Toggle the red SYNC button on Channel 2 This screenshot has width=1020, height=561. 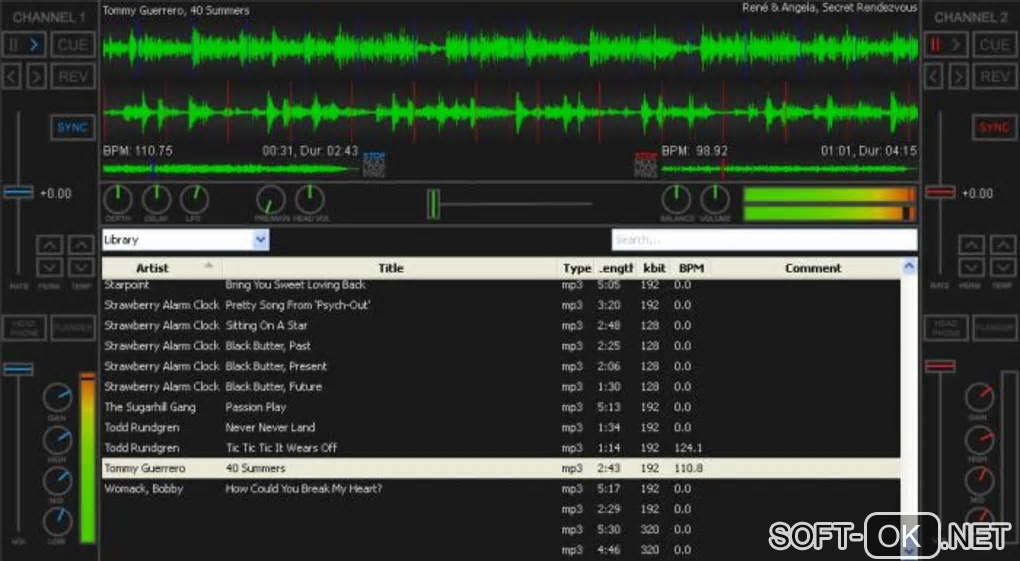click(995, 127)
